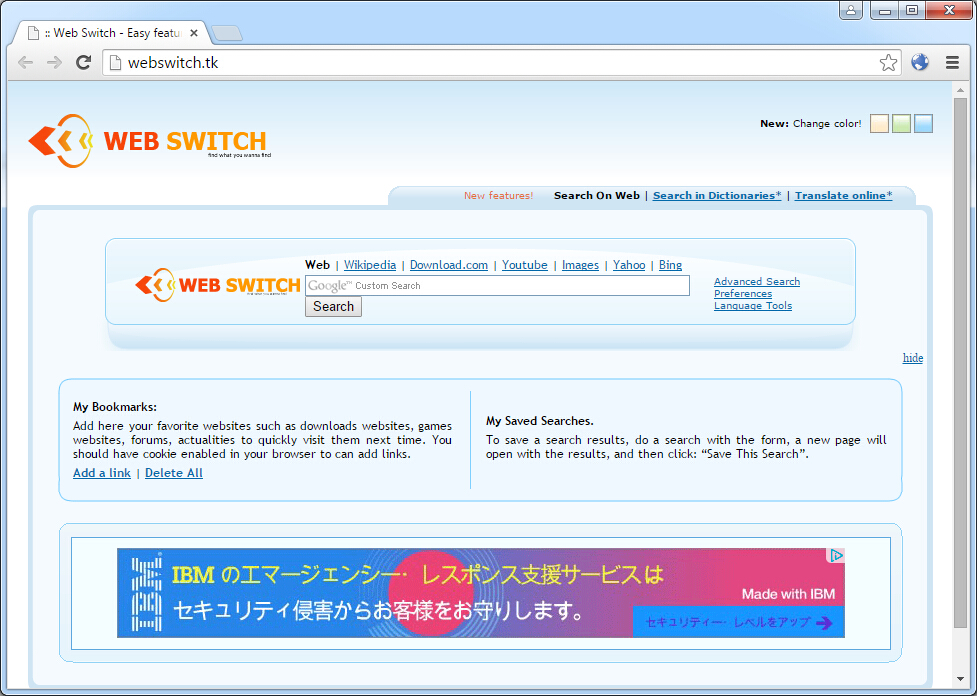The height and width of the screenshot is (696, 977).
Task: Focus the Google Custom Search field
Action: pyautogui.click(x=497, y=285)
